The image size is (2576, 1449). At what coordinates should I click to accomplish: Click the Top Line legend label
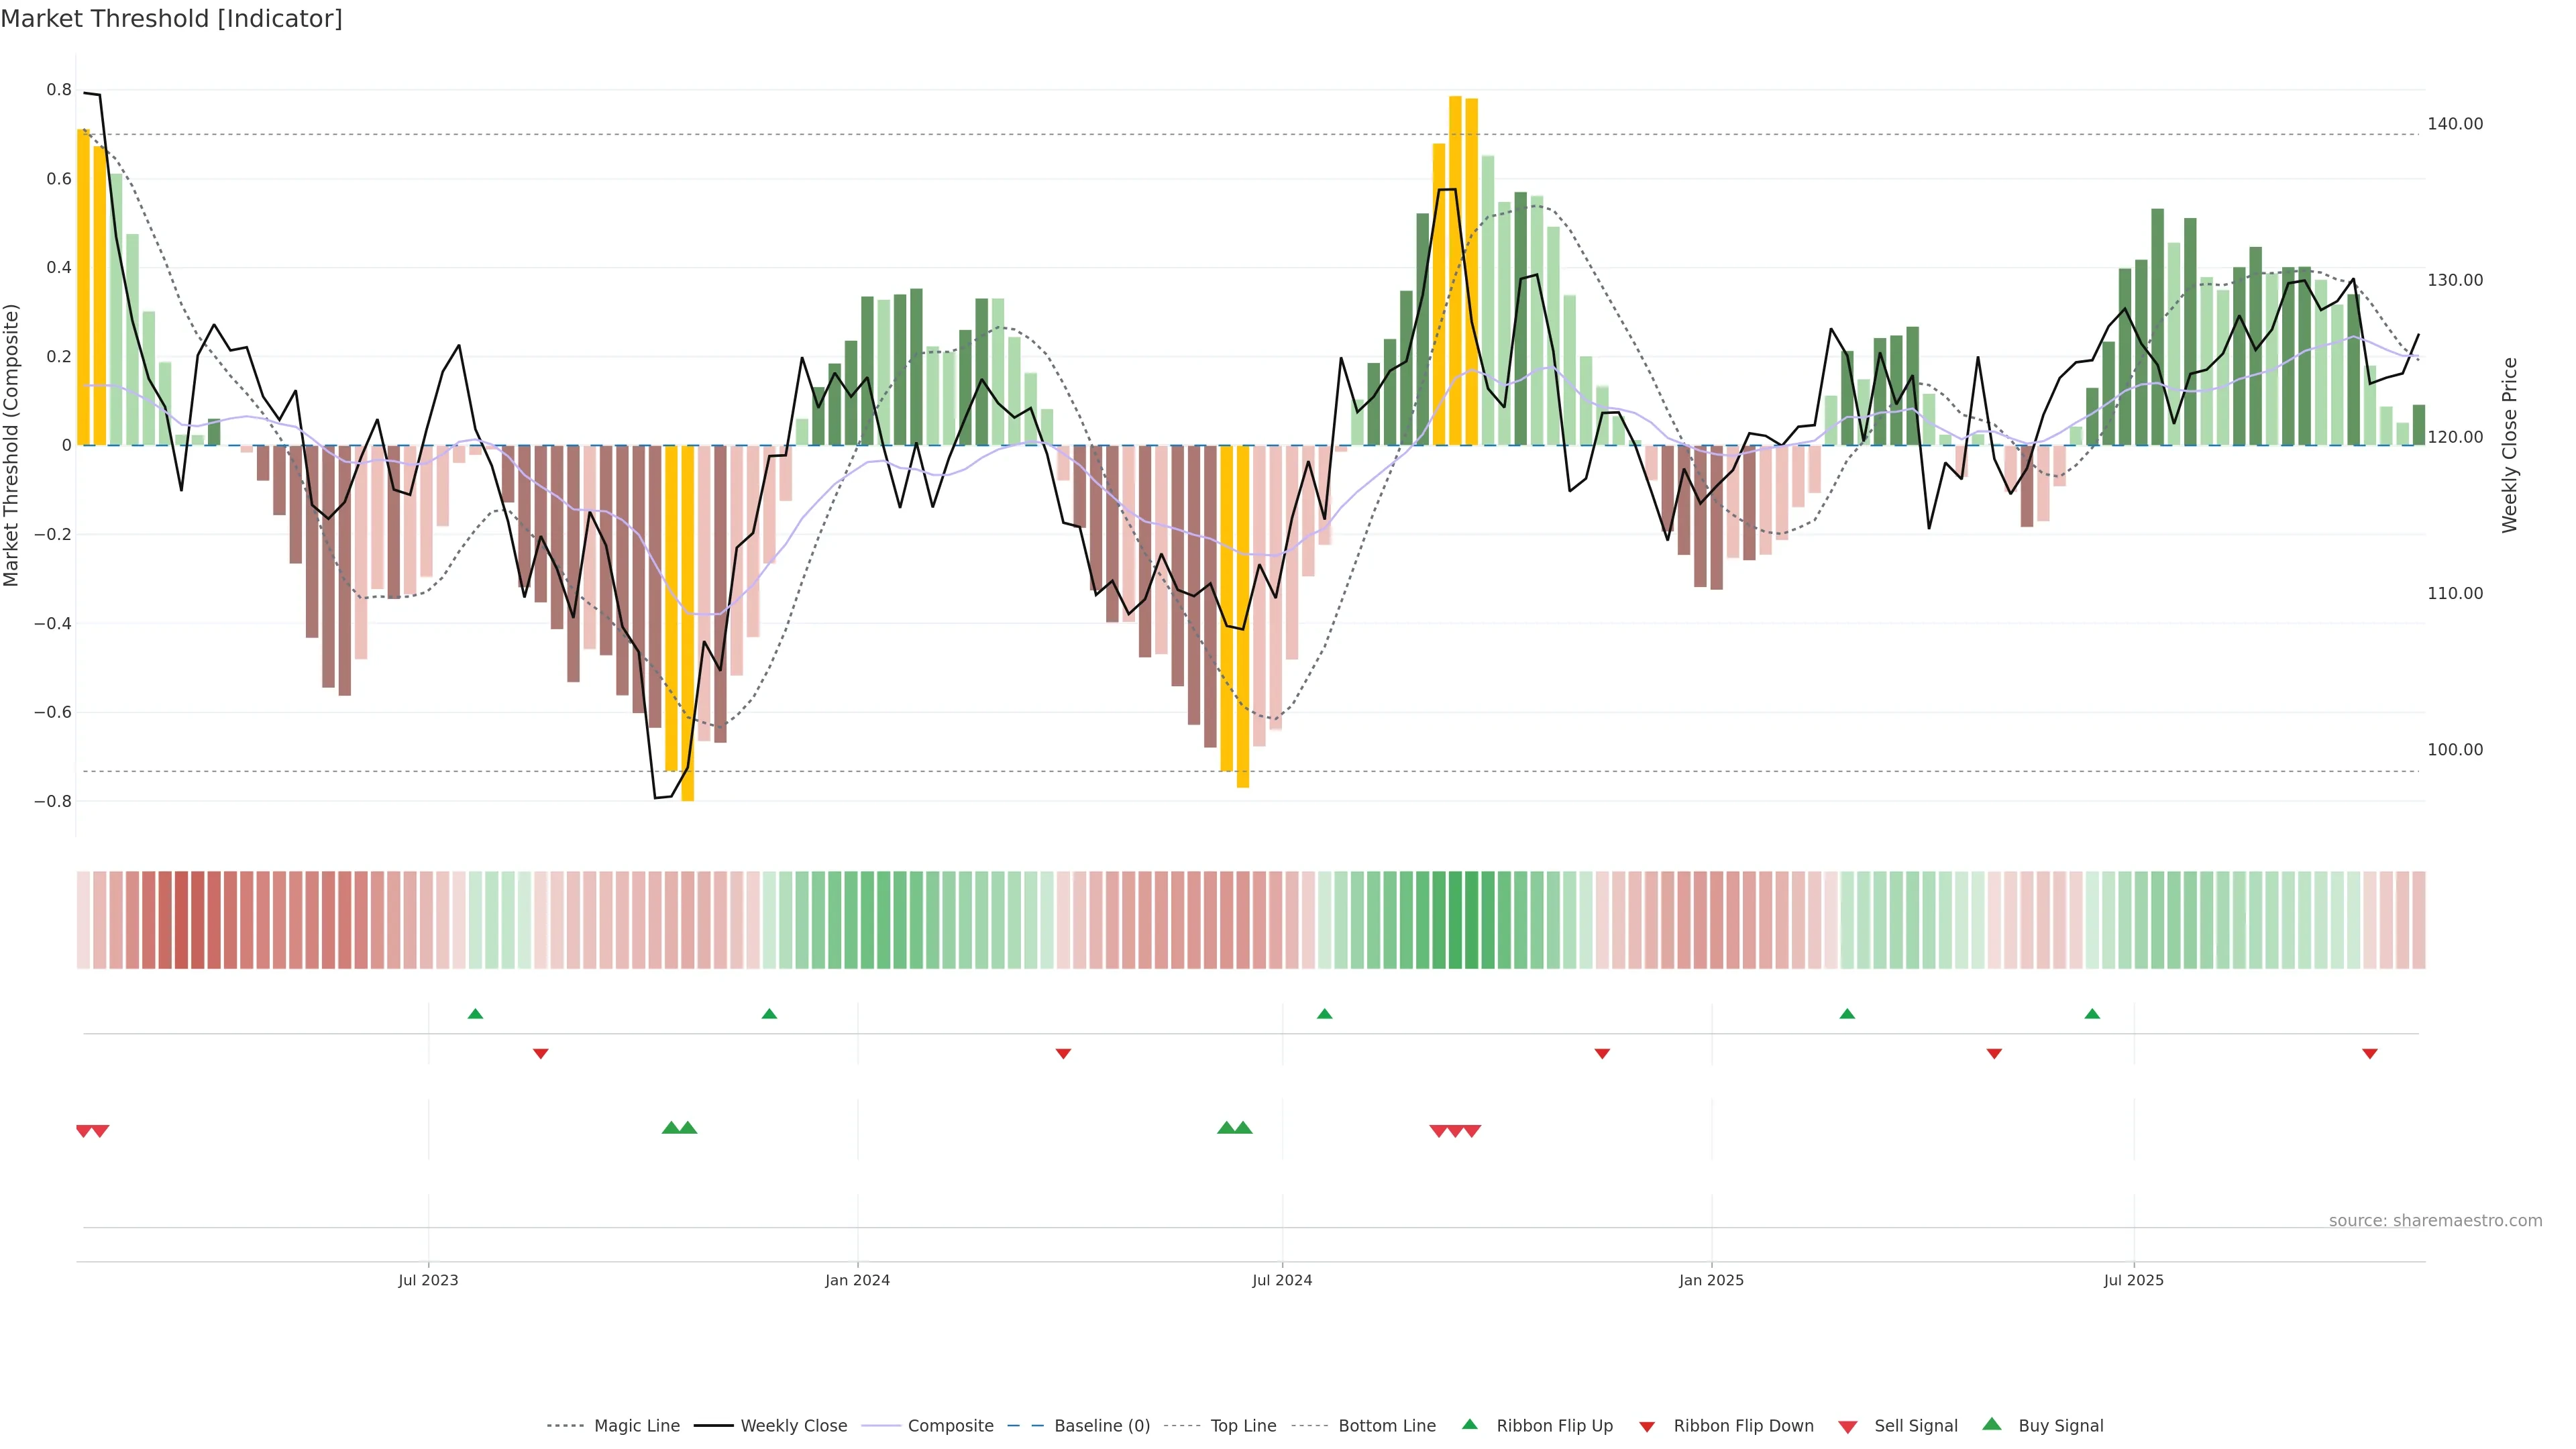coord(1243,1426)
